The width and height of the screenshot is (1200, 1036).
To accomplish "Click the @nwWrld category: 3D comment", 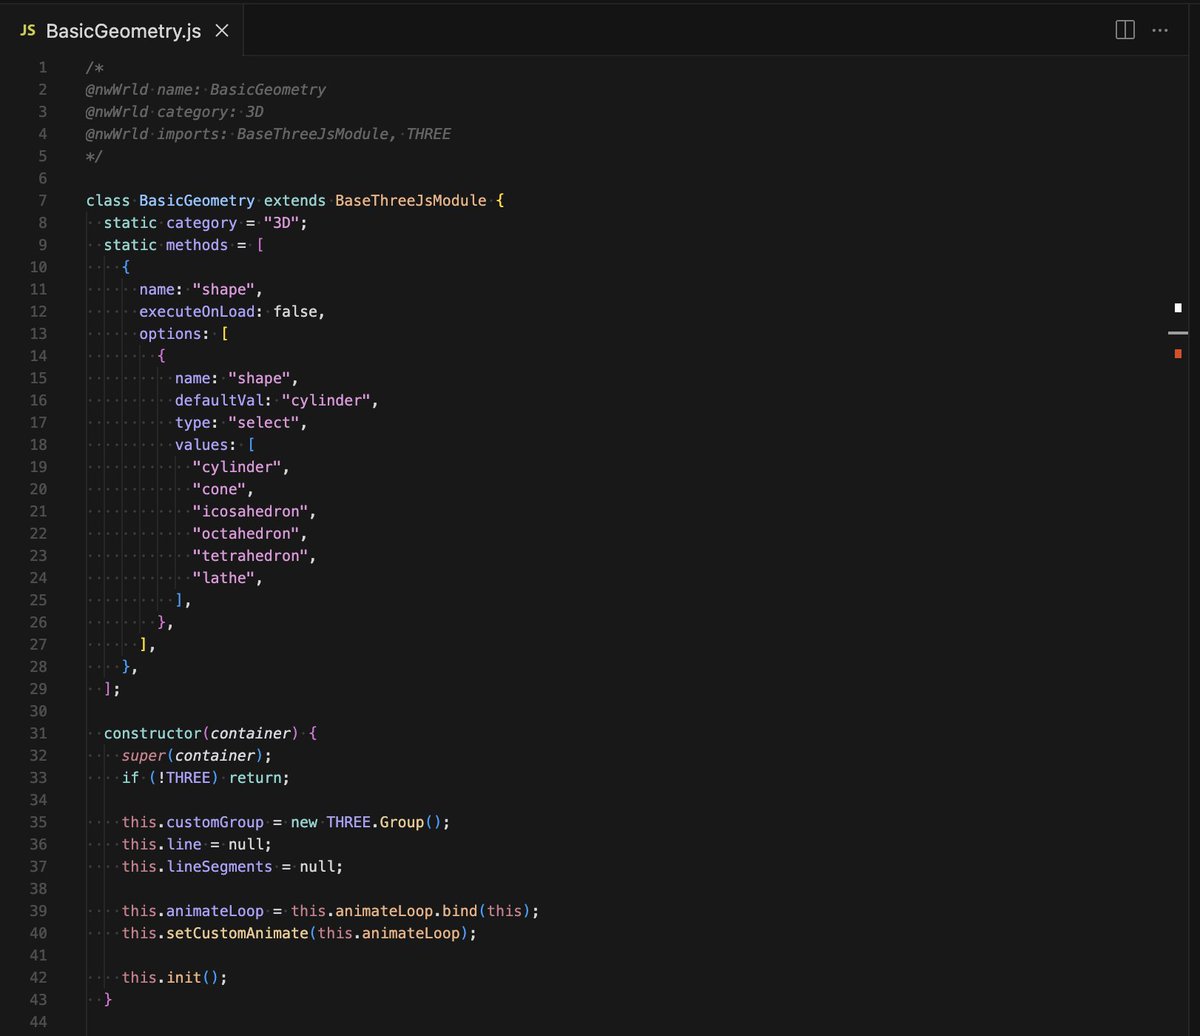I will pyautogui.click(x=175, y=111).
